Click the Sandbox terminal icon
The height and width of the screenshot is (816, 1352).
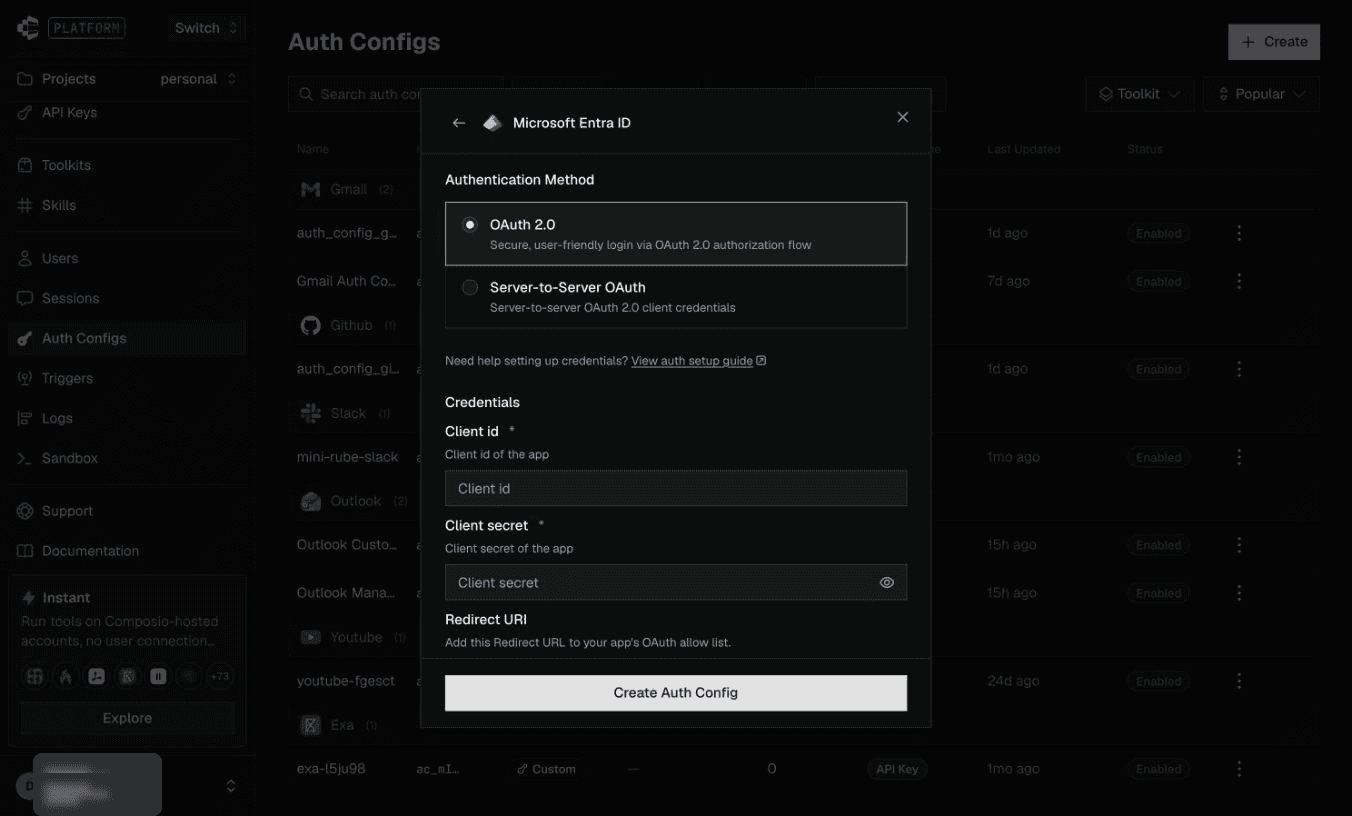25,458
